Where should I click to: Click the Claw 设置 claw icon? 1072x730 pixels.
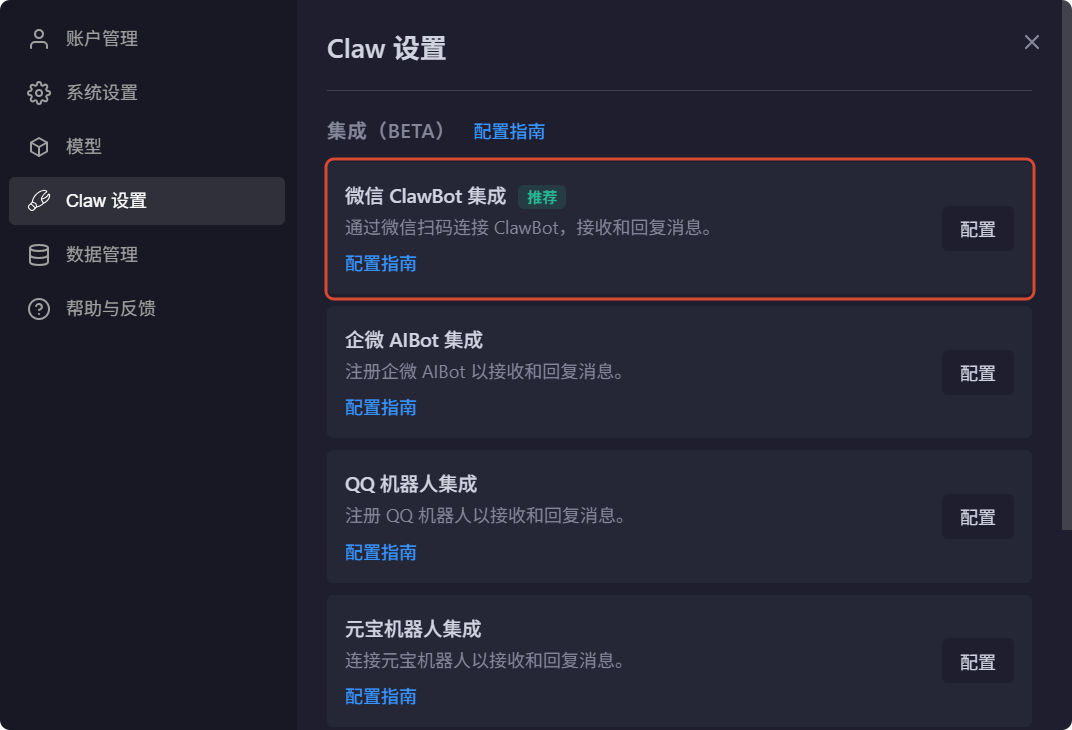pos(39,200)
